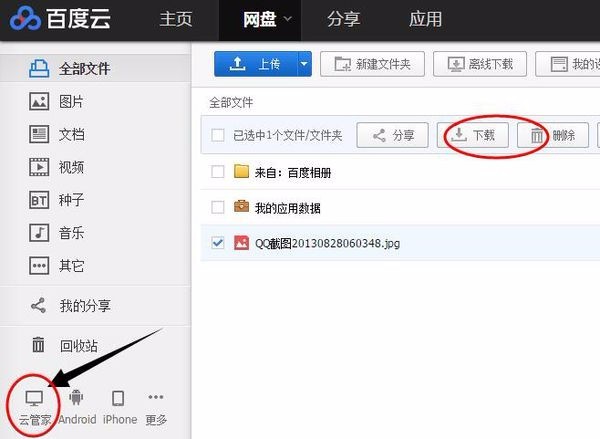Expand the 网盘 tab dropdown chevron
Screen dimensions: 600x439
pyautogui.click(x=288, y=19)
